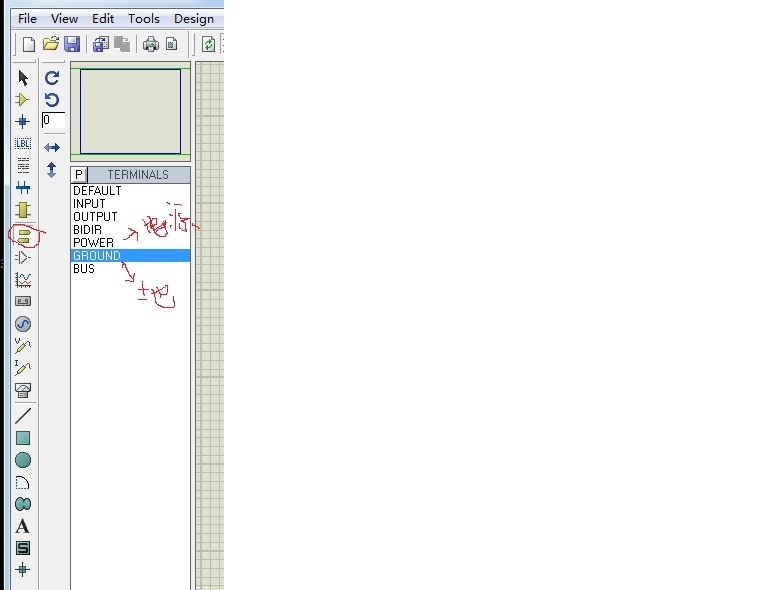Click the Set Area toolbar icon
768x590 pixels.
coord(171,44)
